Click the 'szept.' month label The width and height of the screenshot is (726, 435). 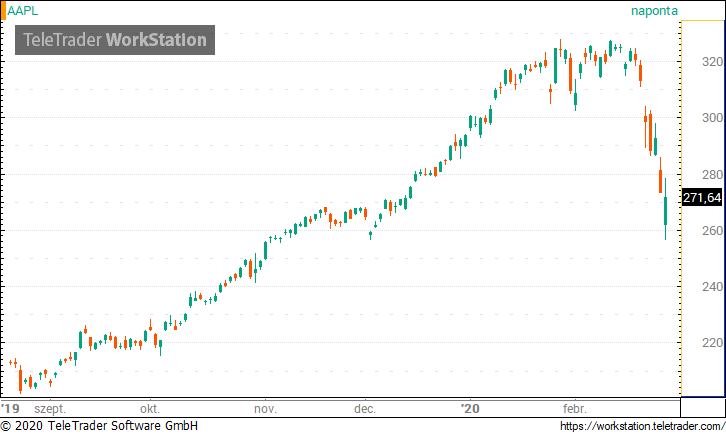(x=50, y=409)
